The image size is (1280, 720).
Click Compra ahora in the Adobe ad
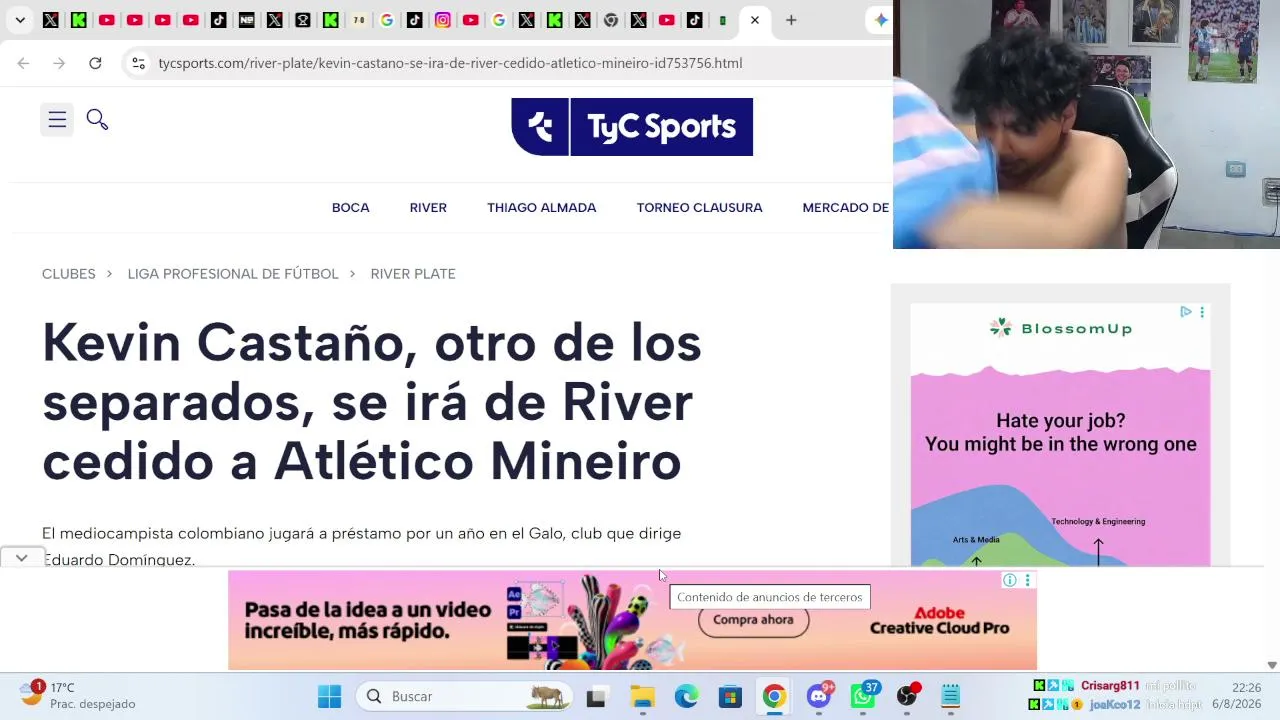[x=753, y=620]
